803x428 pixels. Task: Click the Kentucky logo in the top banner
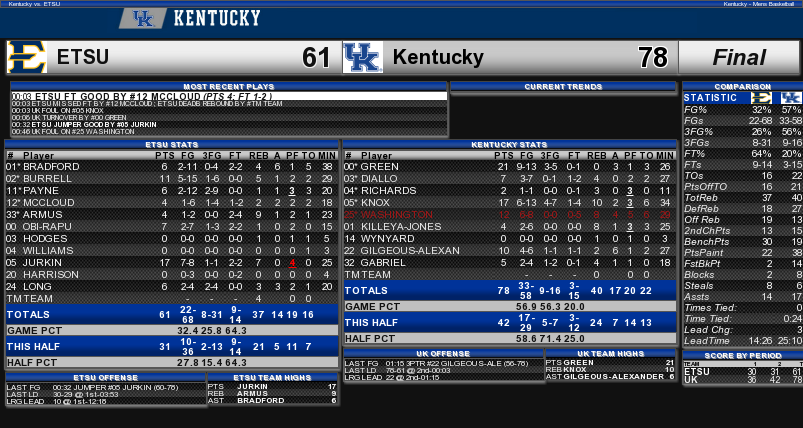click(x=143, y=18)
